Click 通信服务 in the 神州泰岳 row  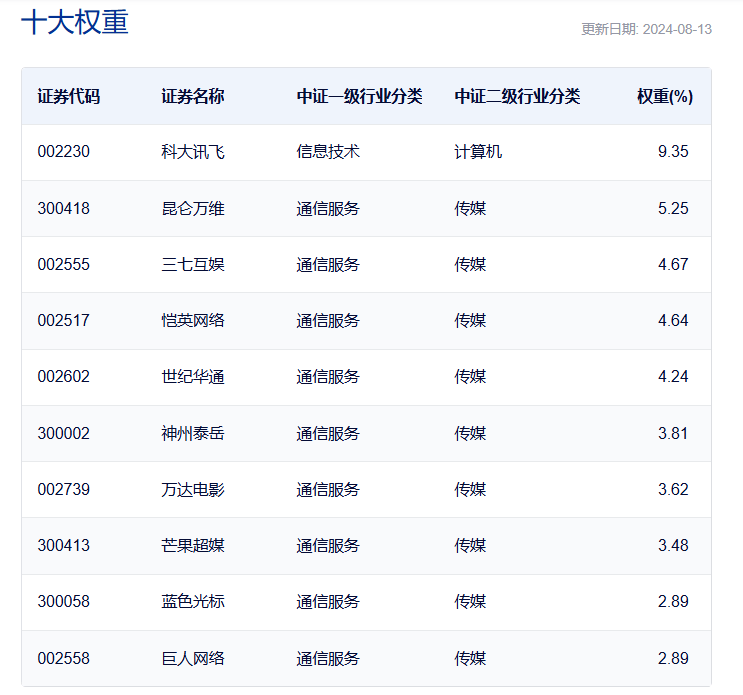coord(328,433)
